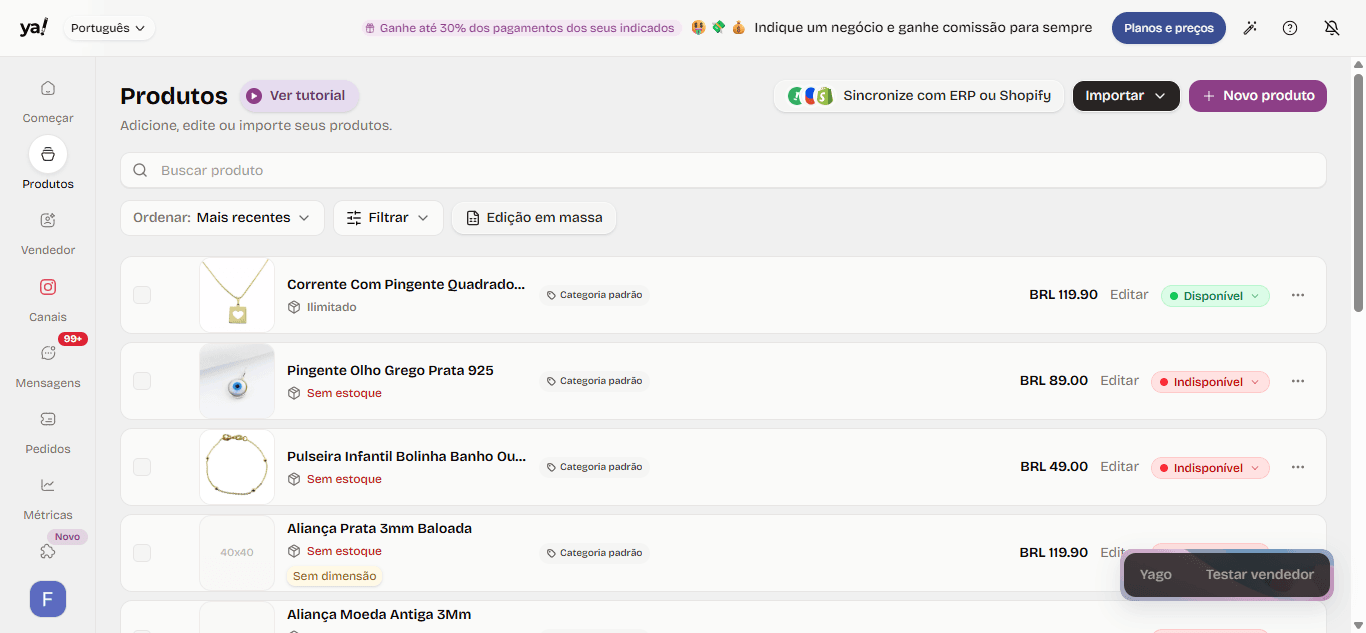
Task: Select checkbox for Aliança Prata 3mm Baloada
Action: pos(142,553)
